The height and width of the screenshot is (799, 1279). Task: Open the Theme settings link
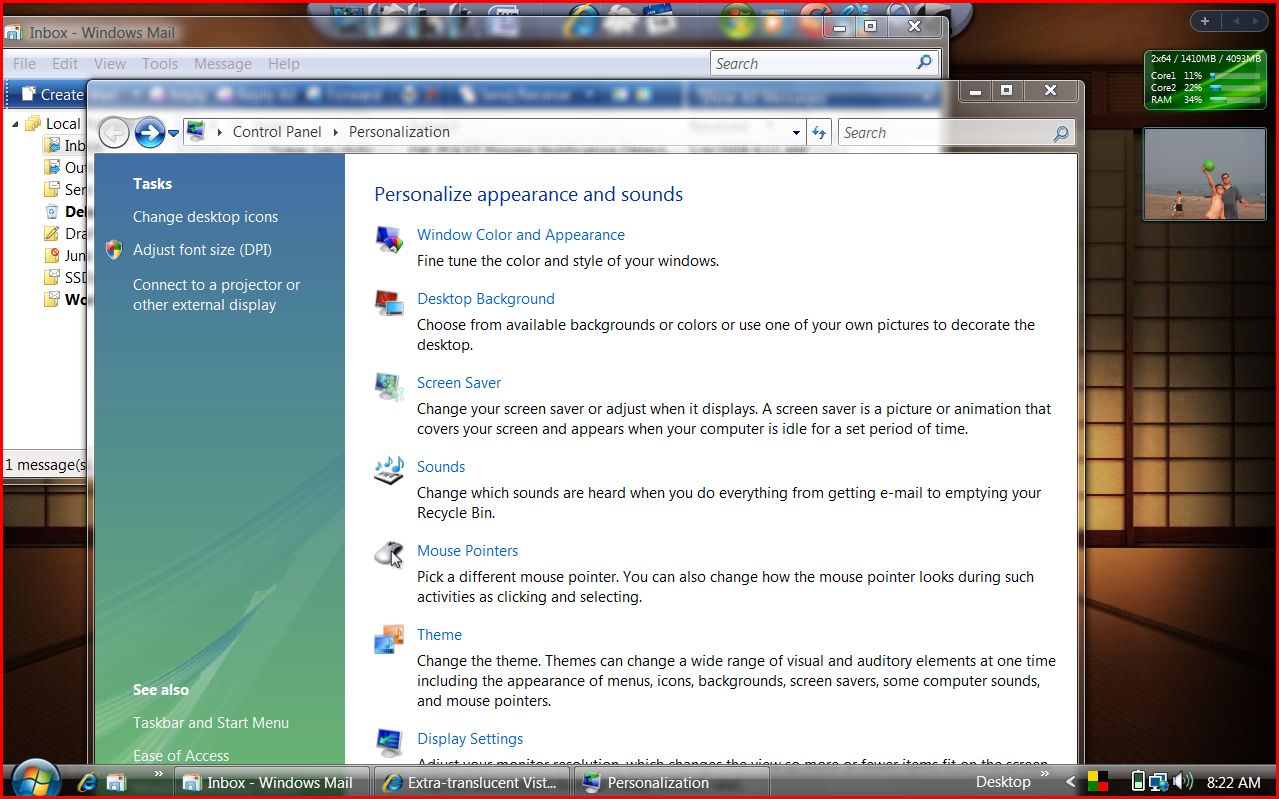(x=439, y=635)
